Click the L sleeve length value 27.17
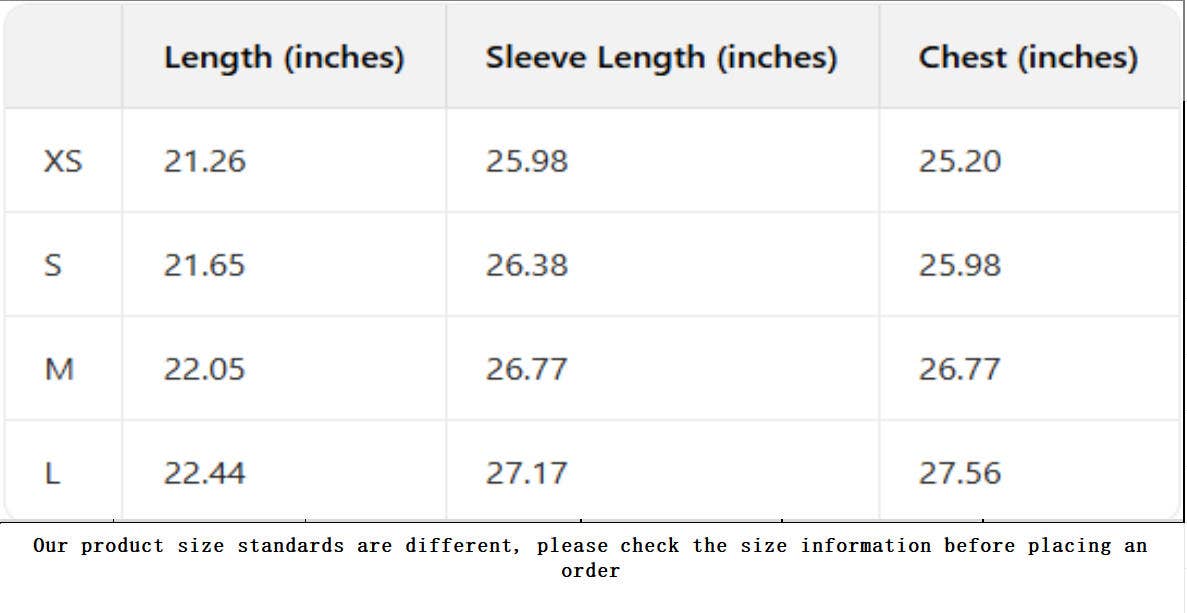Viewport: 1187px width, 613px height. pos(527,473)
